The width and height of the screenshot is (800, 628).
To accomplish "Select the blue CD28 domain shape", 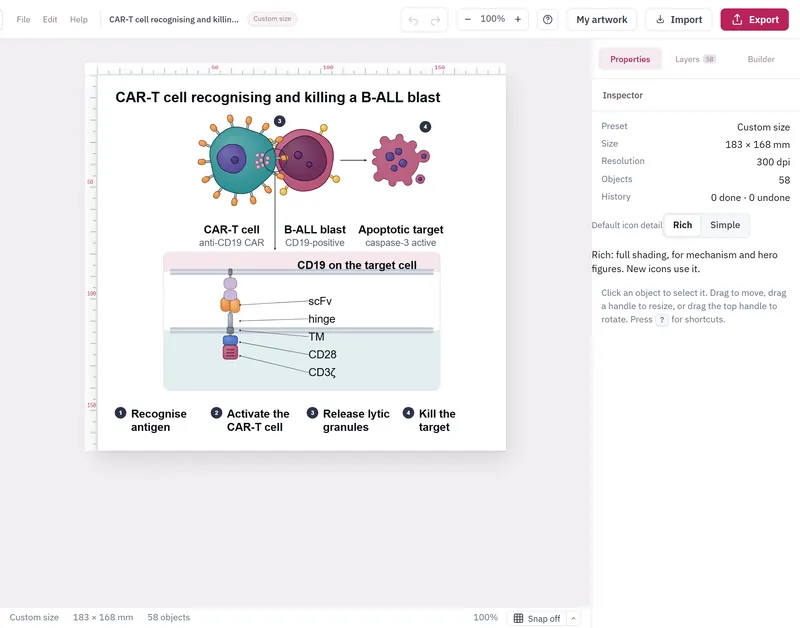I will [x=230, y=340].
